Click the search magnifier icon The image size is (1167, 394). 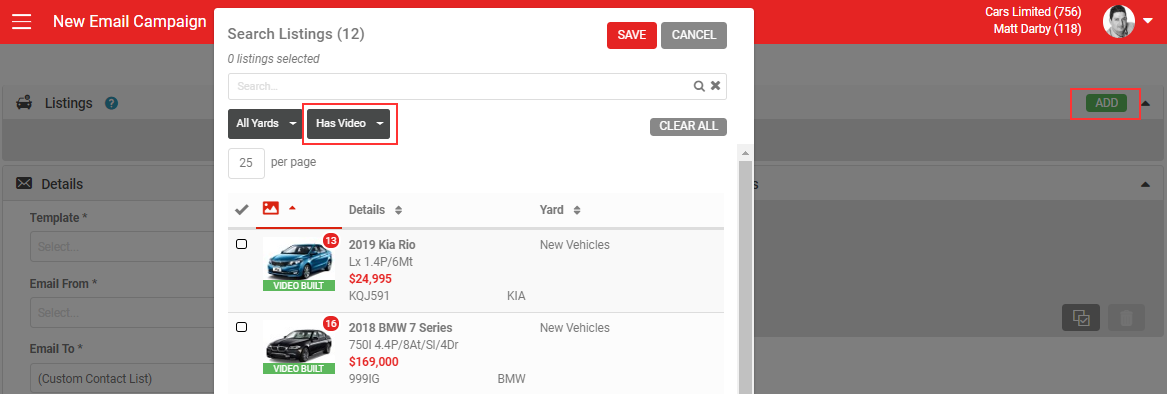click(x=699, y=86)
